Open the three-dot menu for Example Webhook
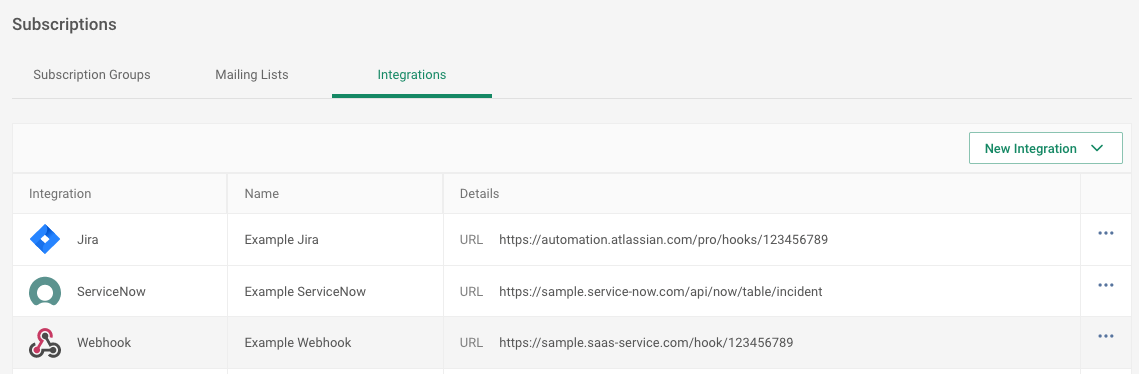This screenshot has width=1139, height=374. tap(1106, 336)
